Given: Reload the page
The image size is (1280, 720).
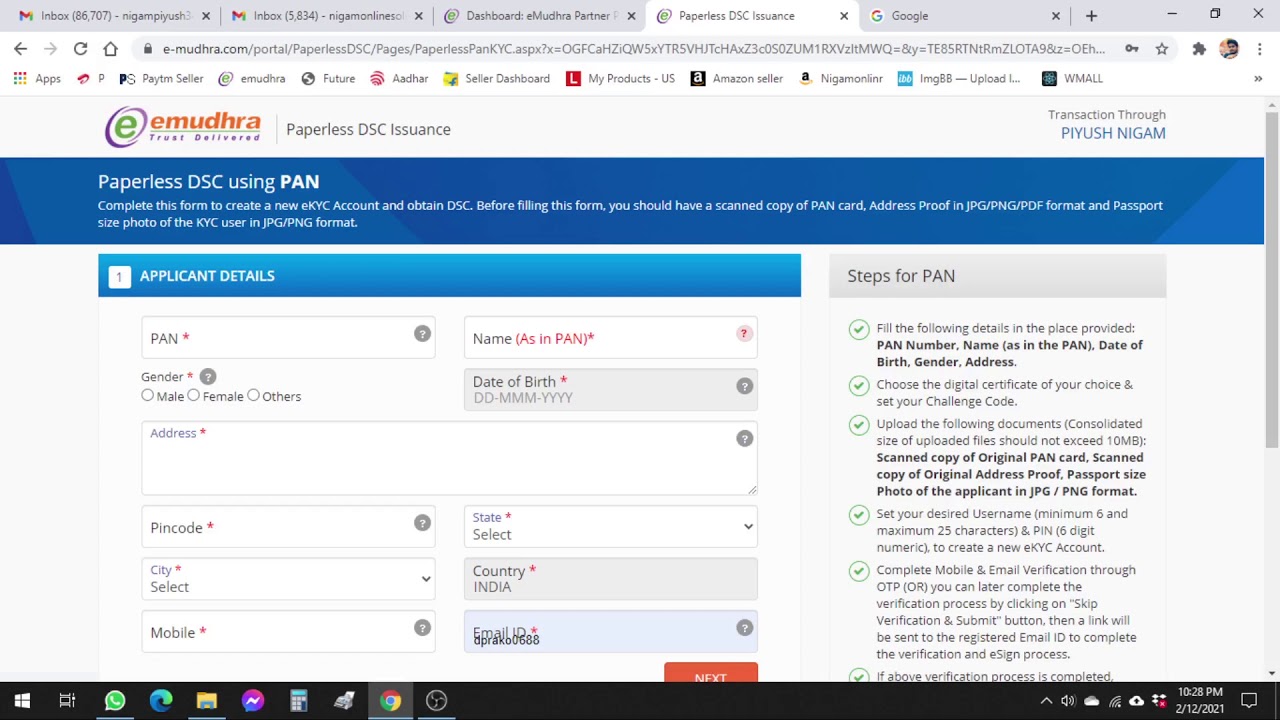Looking at the screenshot, I should 80,48.
